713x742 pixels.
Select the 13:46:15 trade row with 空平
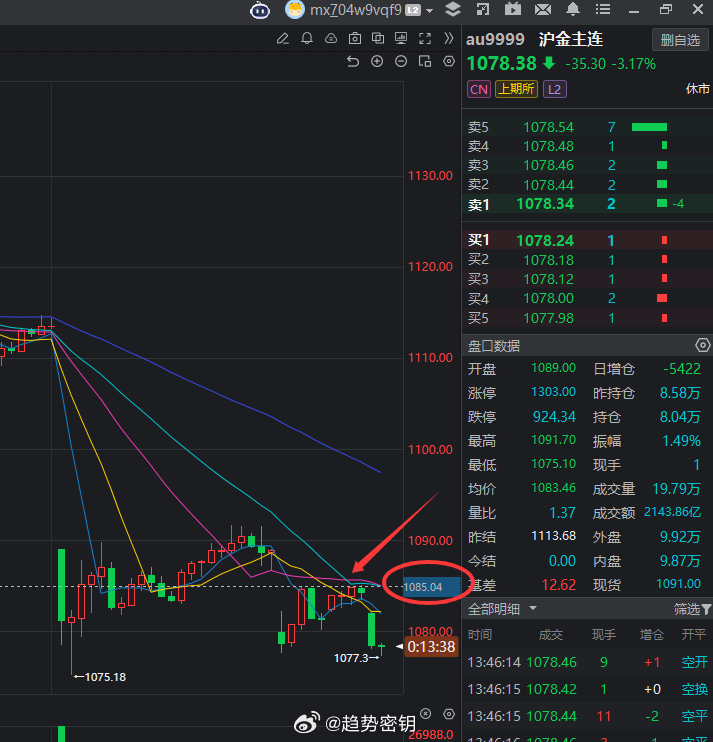587,716
